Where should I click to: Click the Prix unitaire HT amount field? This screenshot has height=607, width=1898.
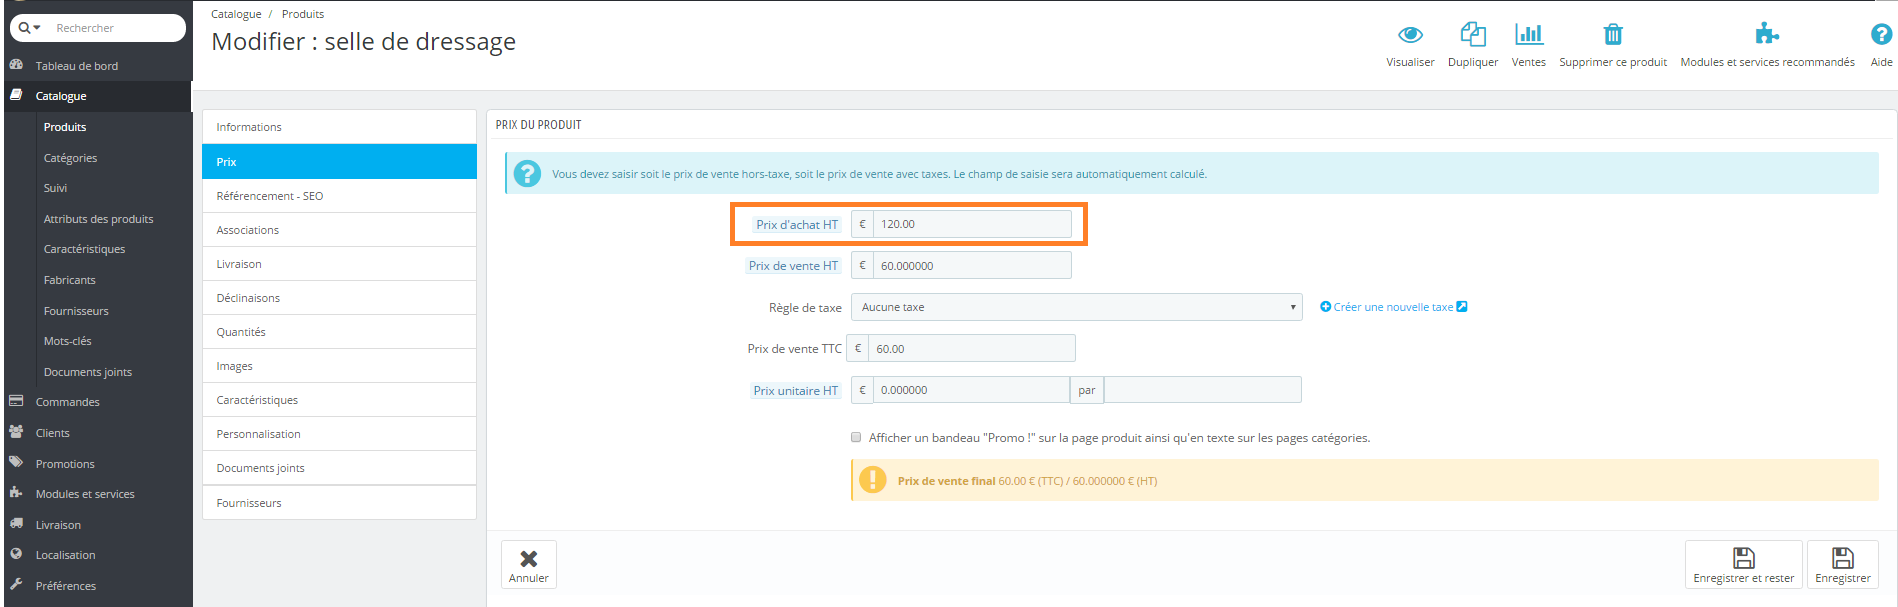coord(971,390)
